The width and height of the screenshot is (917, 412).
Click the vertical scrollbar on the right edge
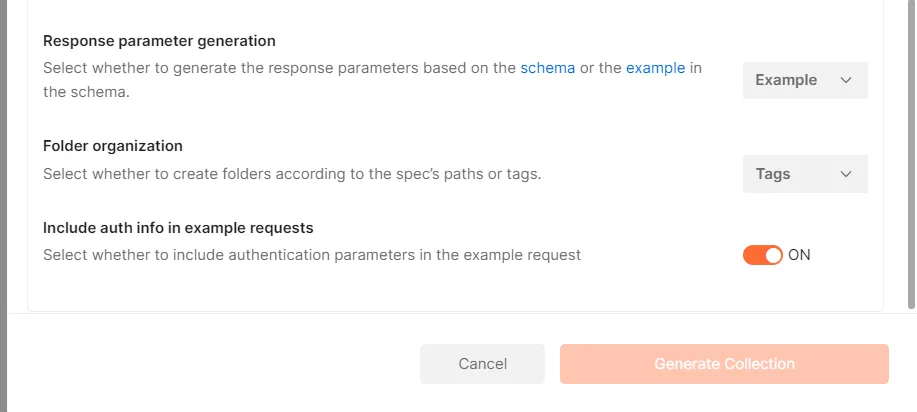point(911,150)
